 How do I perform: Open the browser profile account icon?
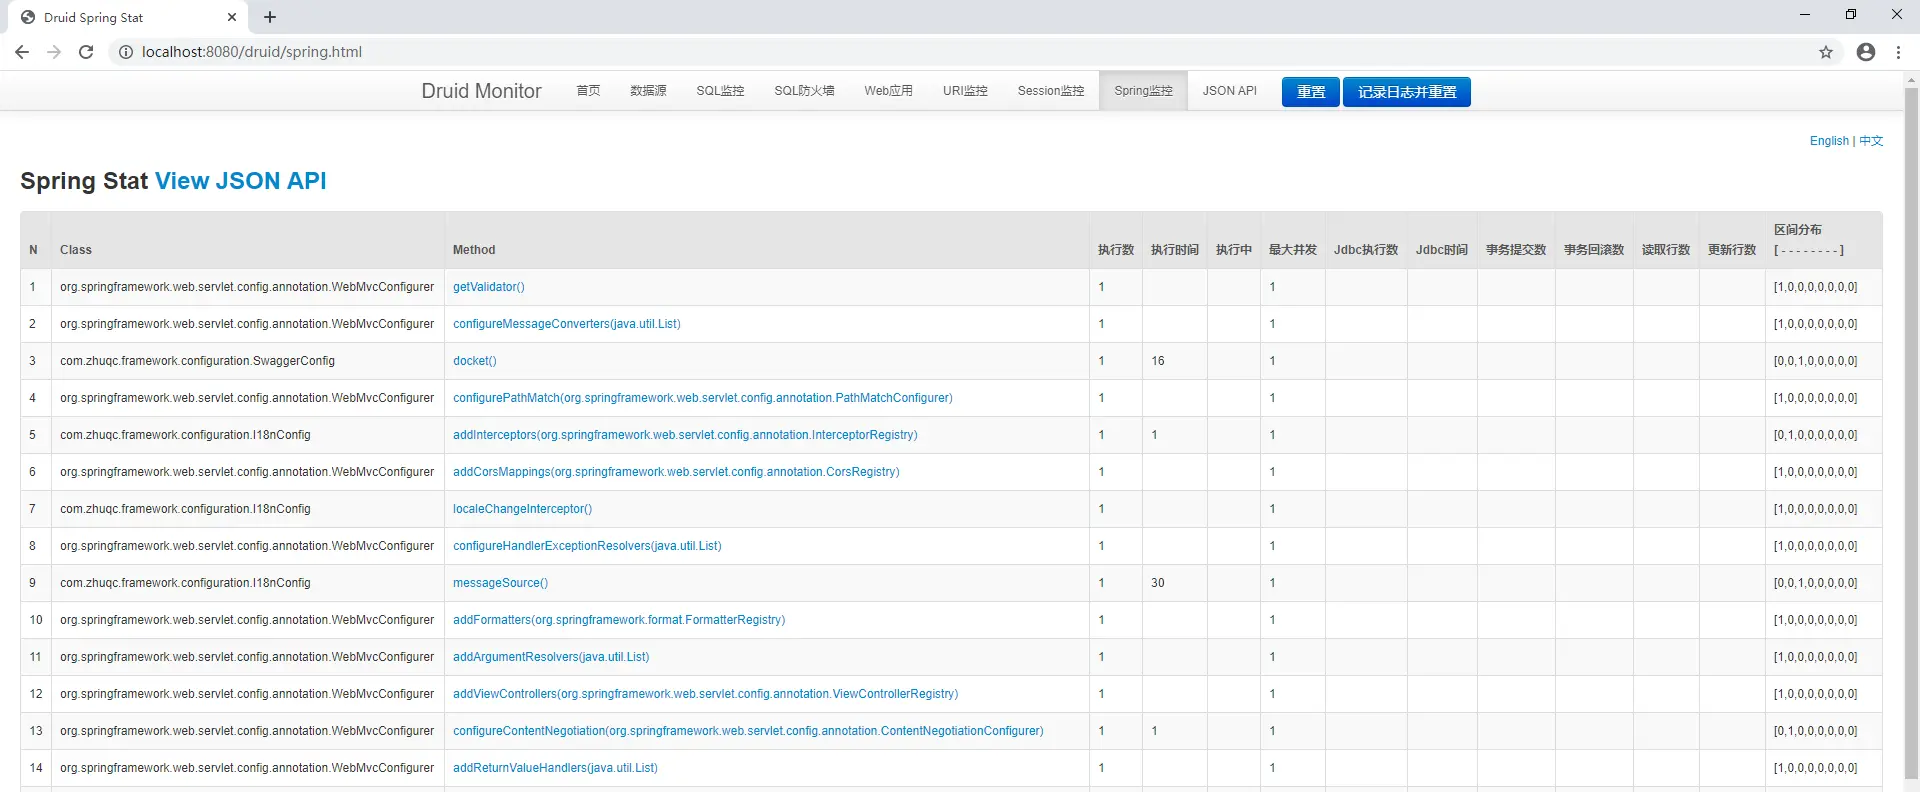[x=1866, y=52]
